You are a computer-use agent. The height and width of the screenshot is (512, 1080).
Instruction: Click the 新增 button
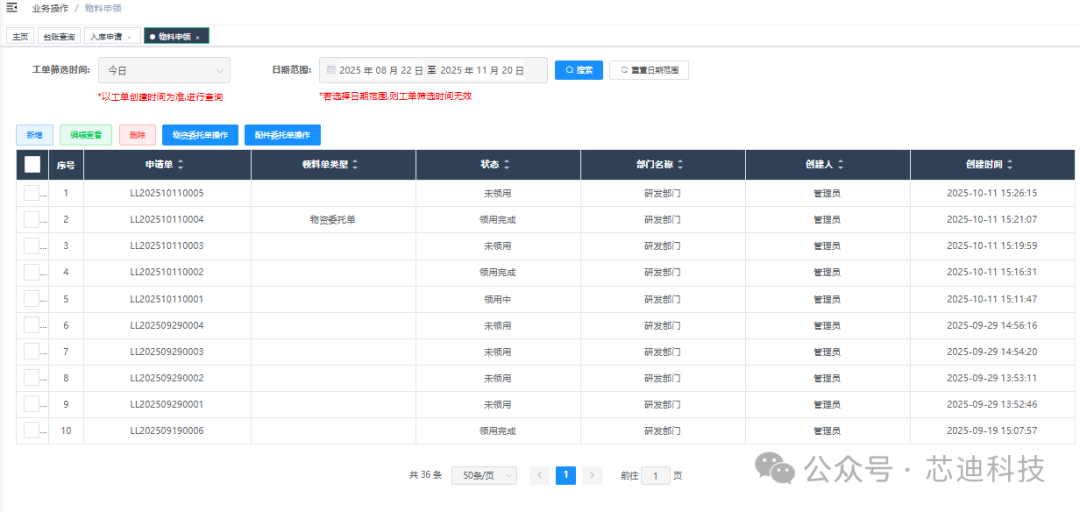tap(34, 135)
